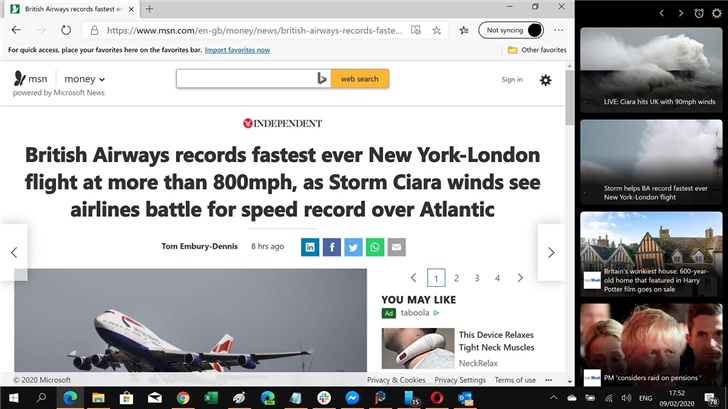Expand the money section dropdown
728x409 pixels.
[84, 79]
